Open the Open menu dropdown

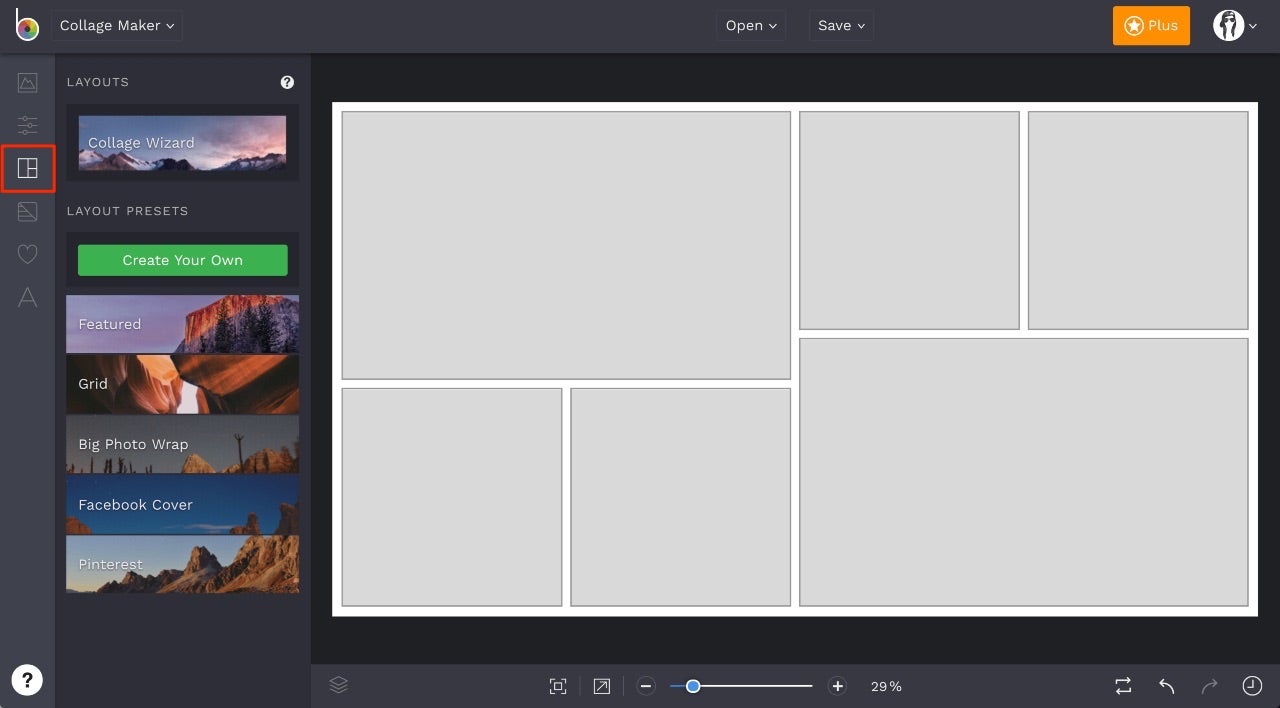click(750, 25)
